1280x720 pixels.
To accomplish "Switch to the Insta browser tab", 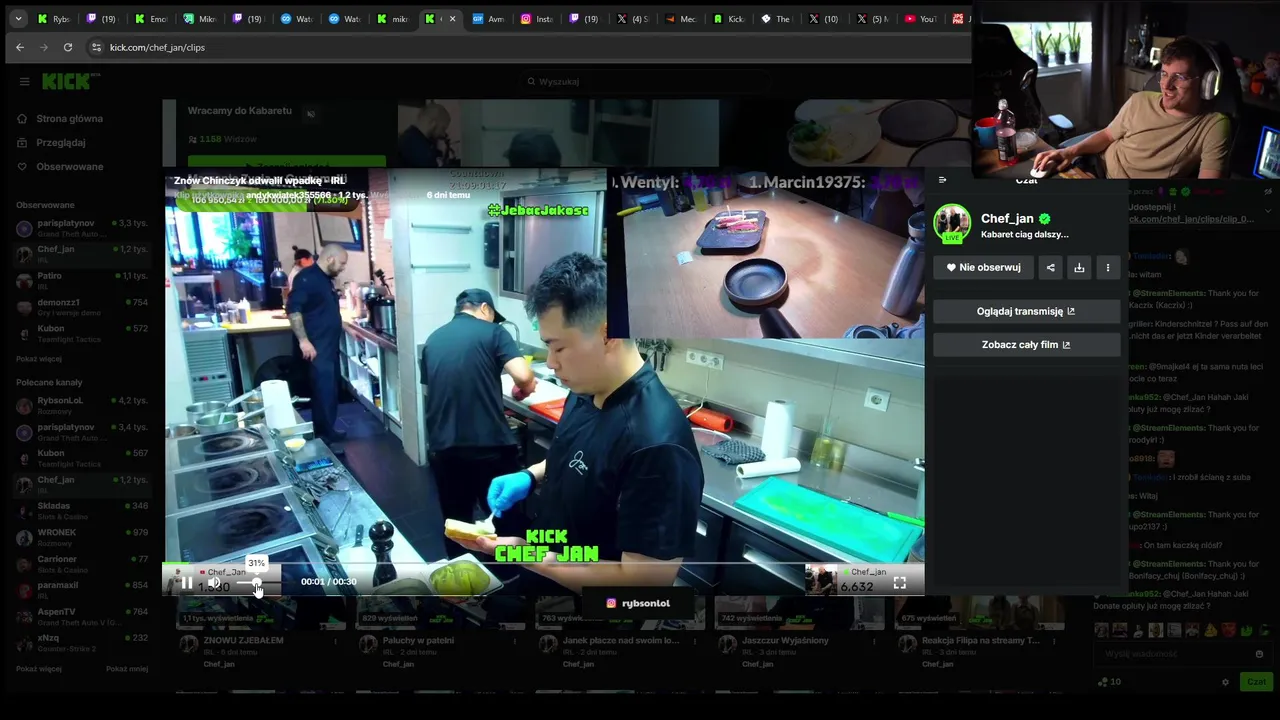I will click(x=538, y=19).
